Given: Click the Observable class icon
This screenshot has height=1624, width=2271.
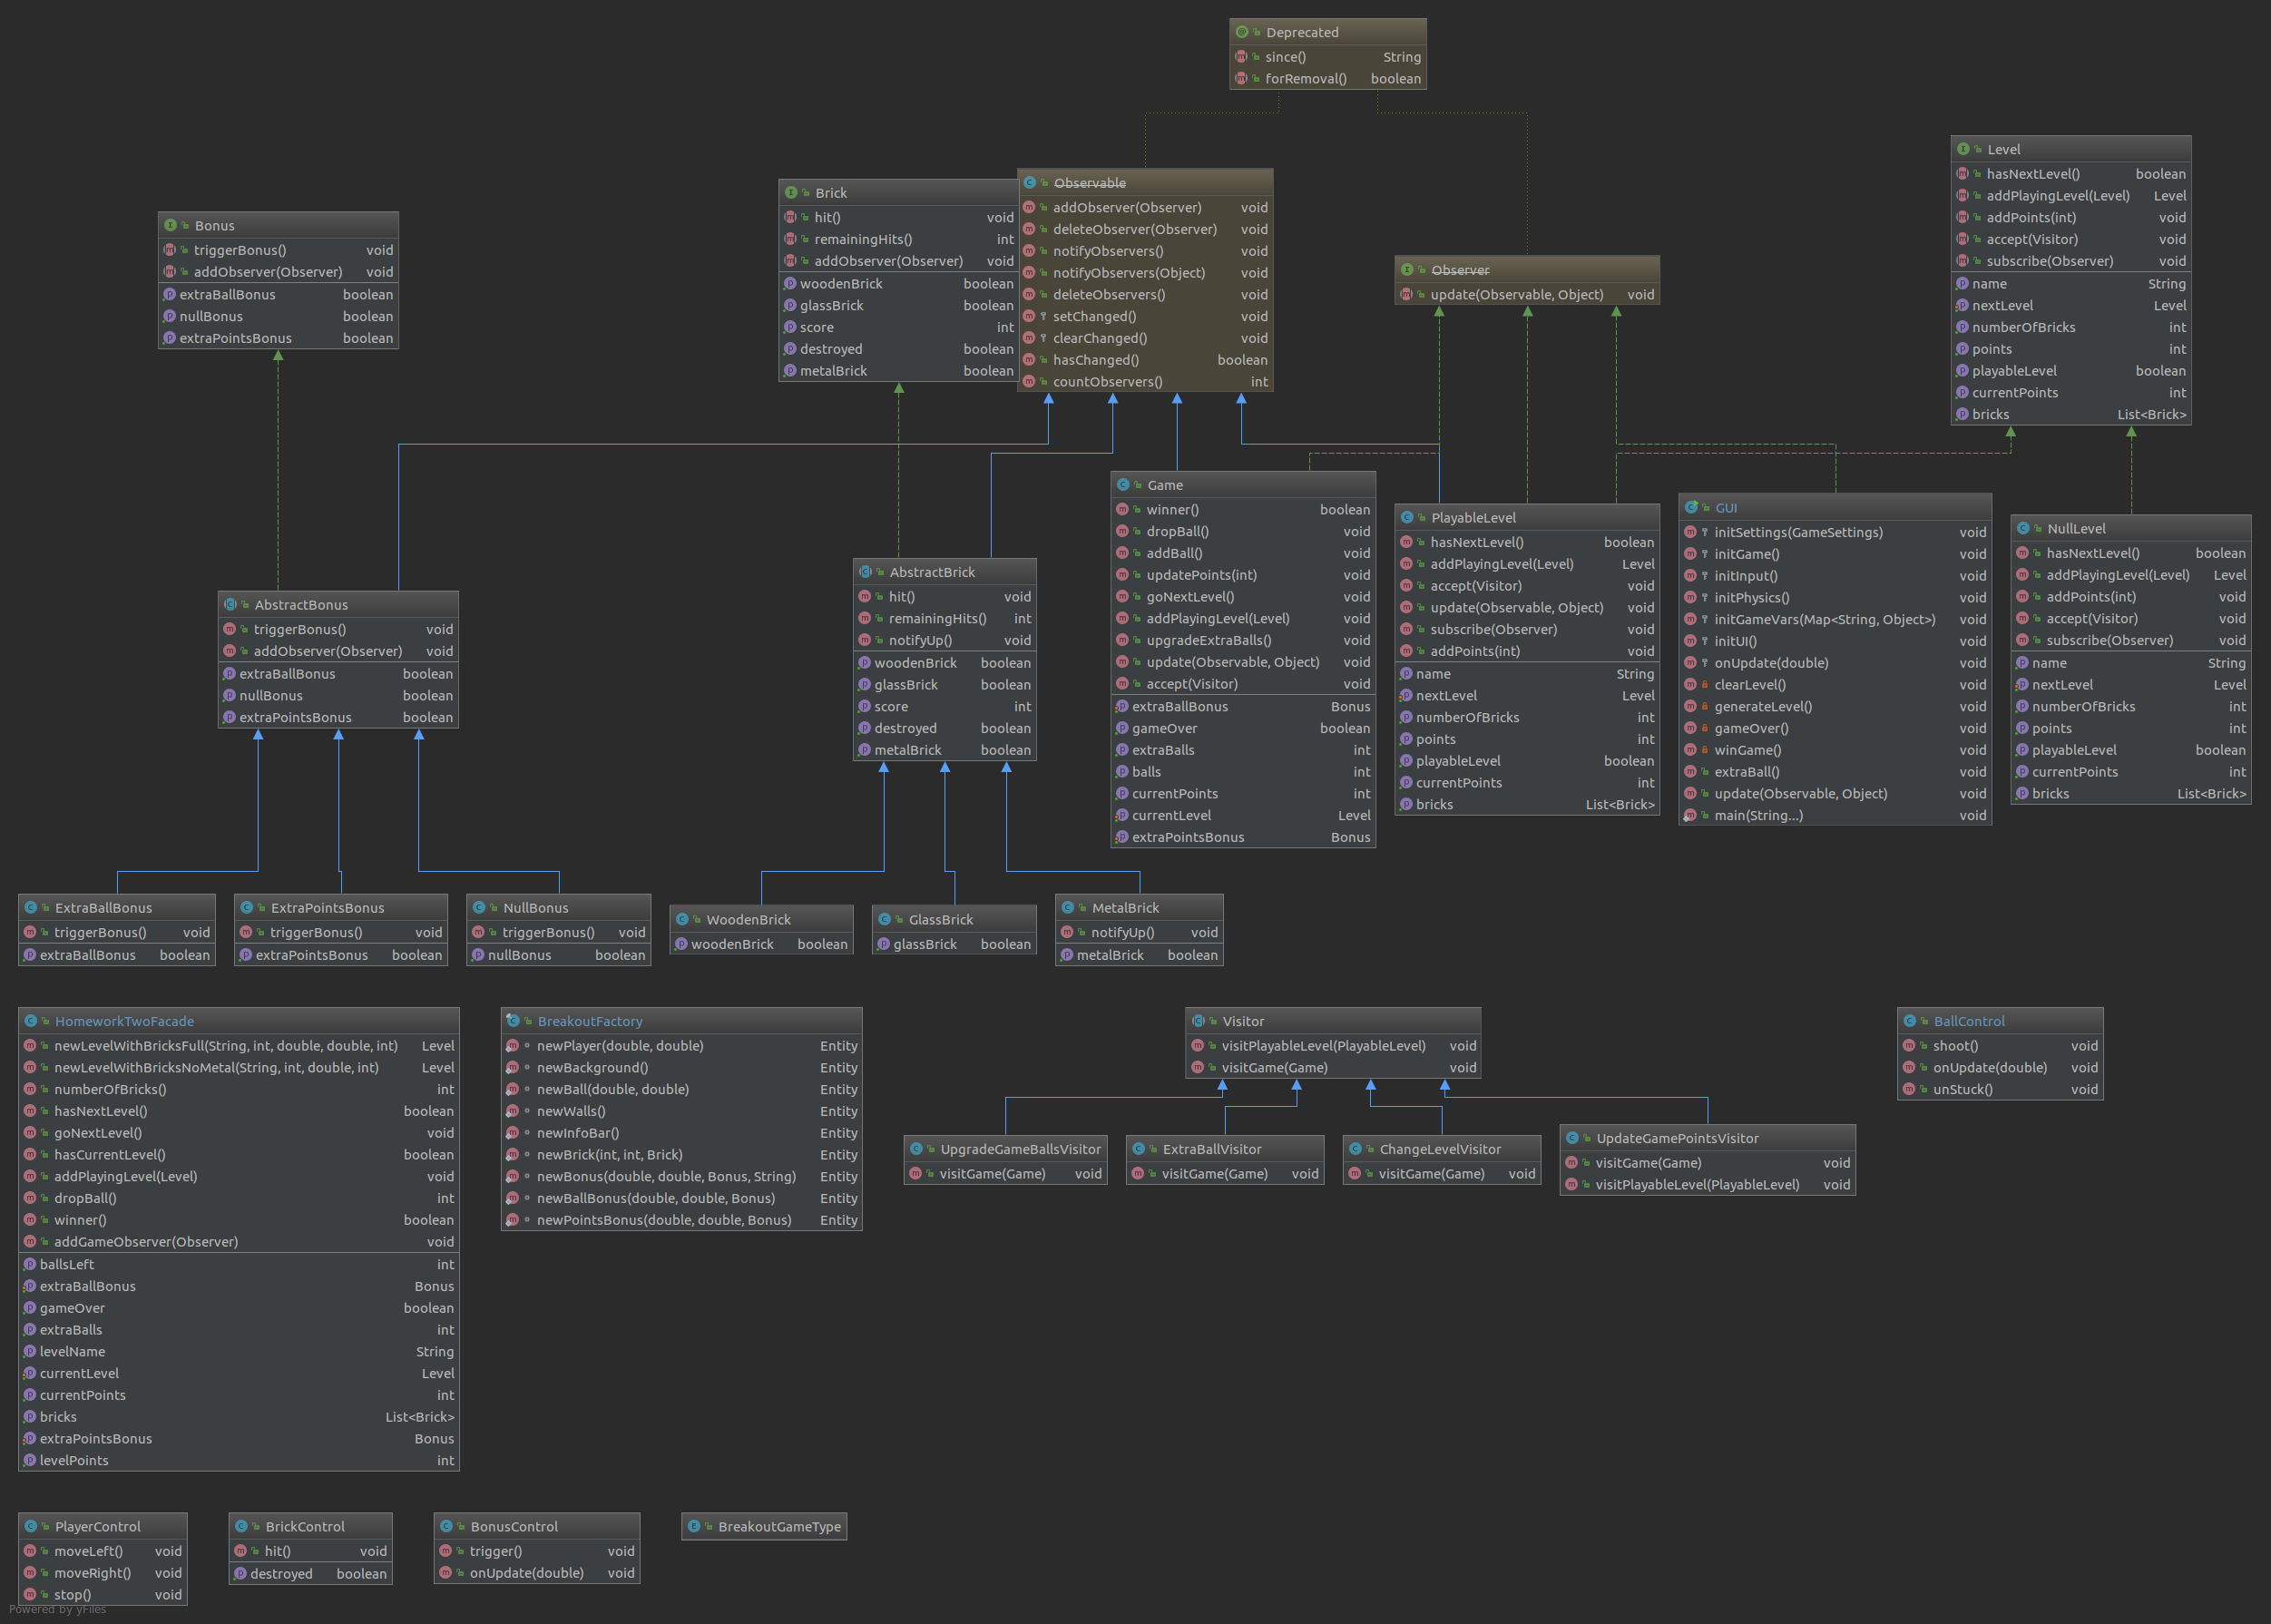Looking at the screenshot, I should [1029, 183].
